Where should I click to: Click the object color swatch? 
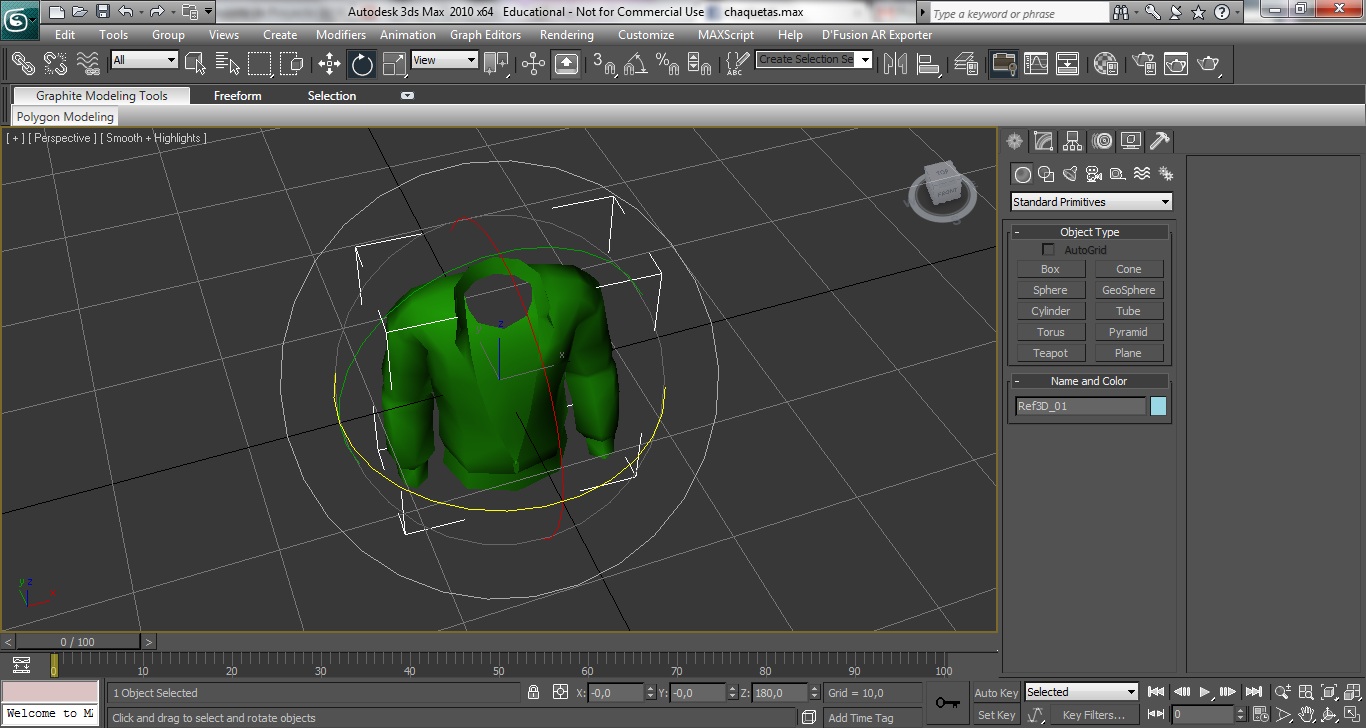click(x=1158, y=406)
